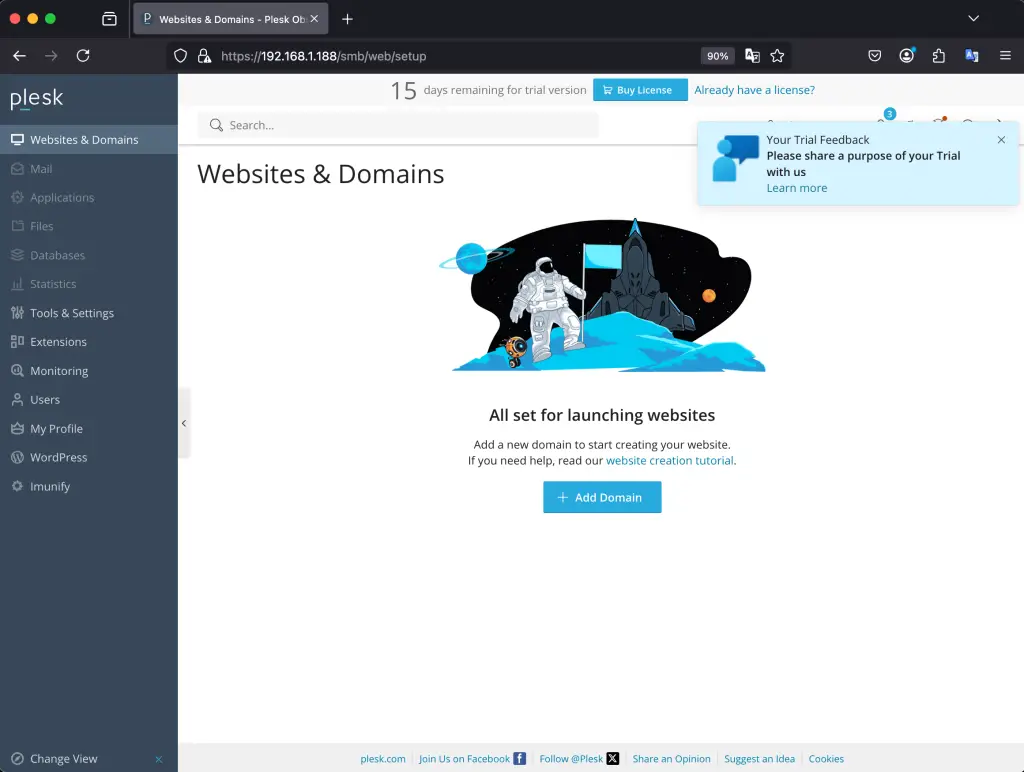The width and height of the screenshot is (1024, 772).
Task: Click the Add Domain button
Action: [602, 497]
